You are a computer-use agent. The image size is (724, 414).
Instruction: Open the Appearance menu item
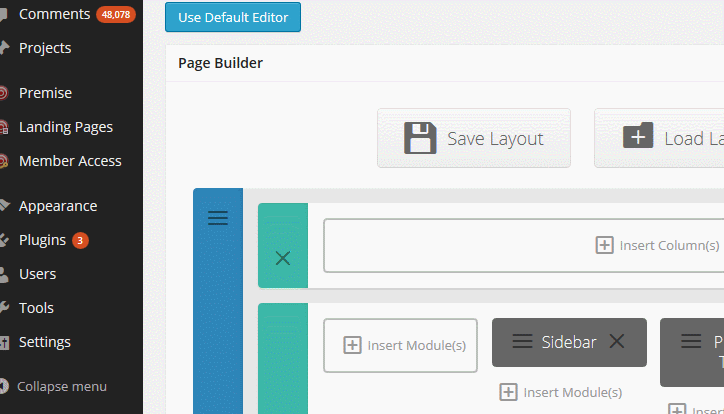pos(58,206)
